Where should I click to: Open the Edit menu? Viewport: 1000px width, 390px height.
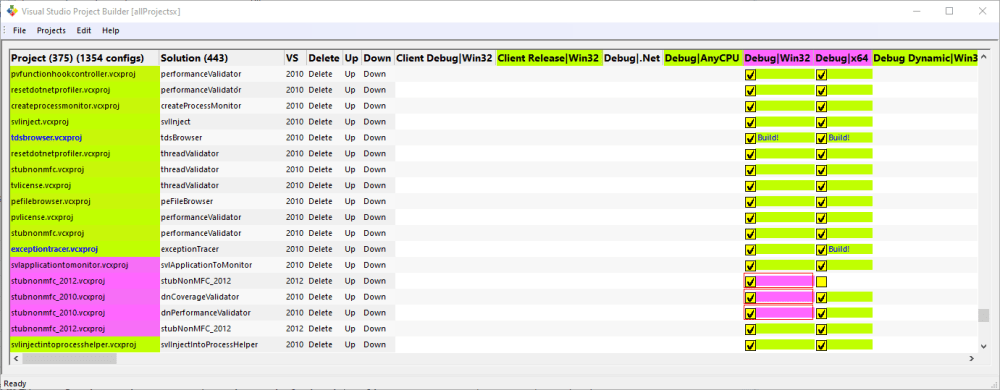(x=84, y=31)
